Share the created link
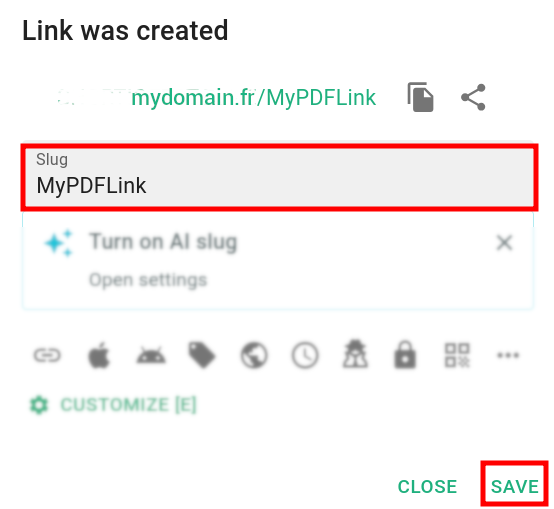The height and width of the screenshot is (509, 554). coord(473,97)
